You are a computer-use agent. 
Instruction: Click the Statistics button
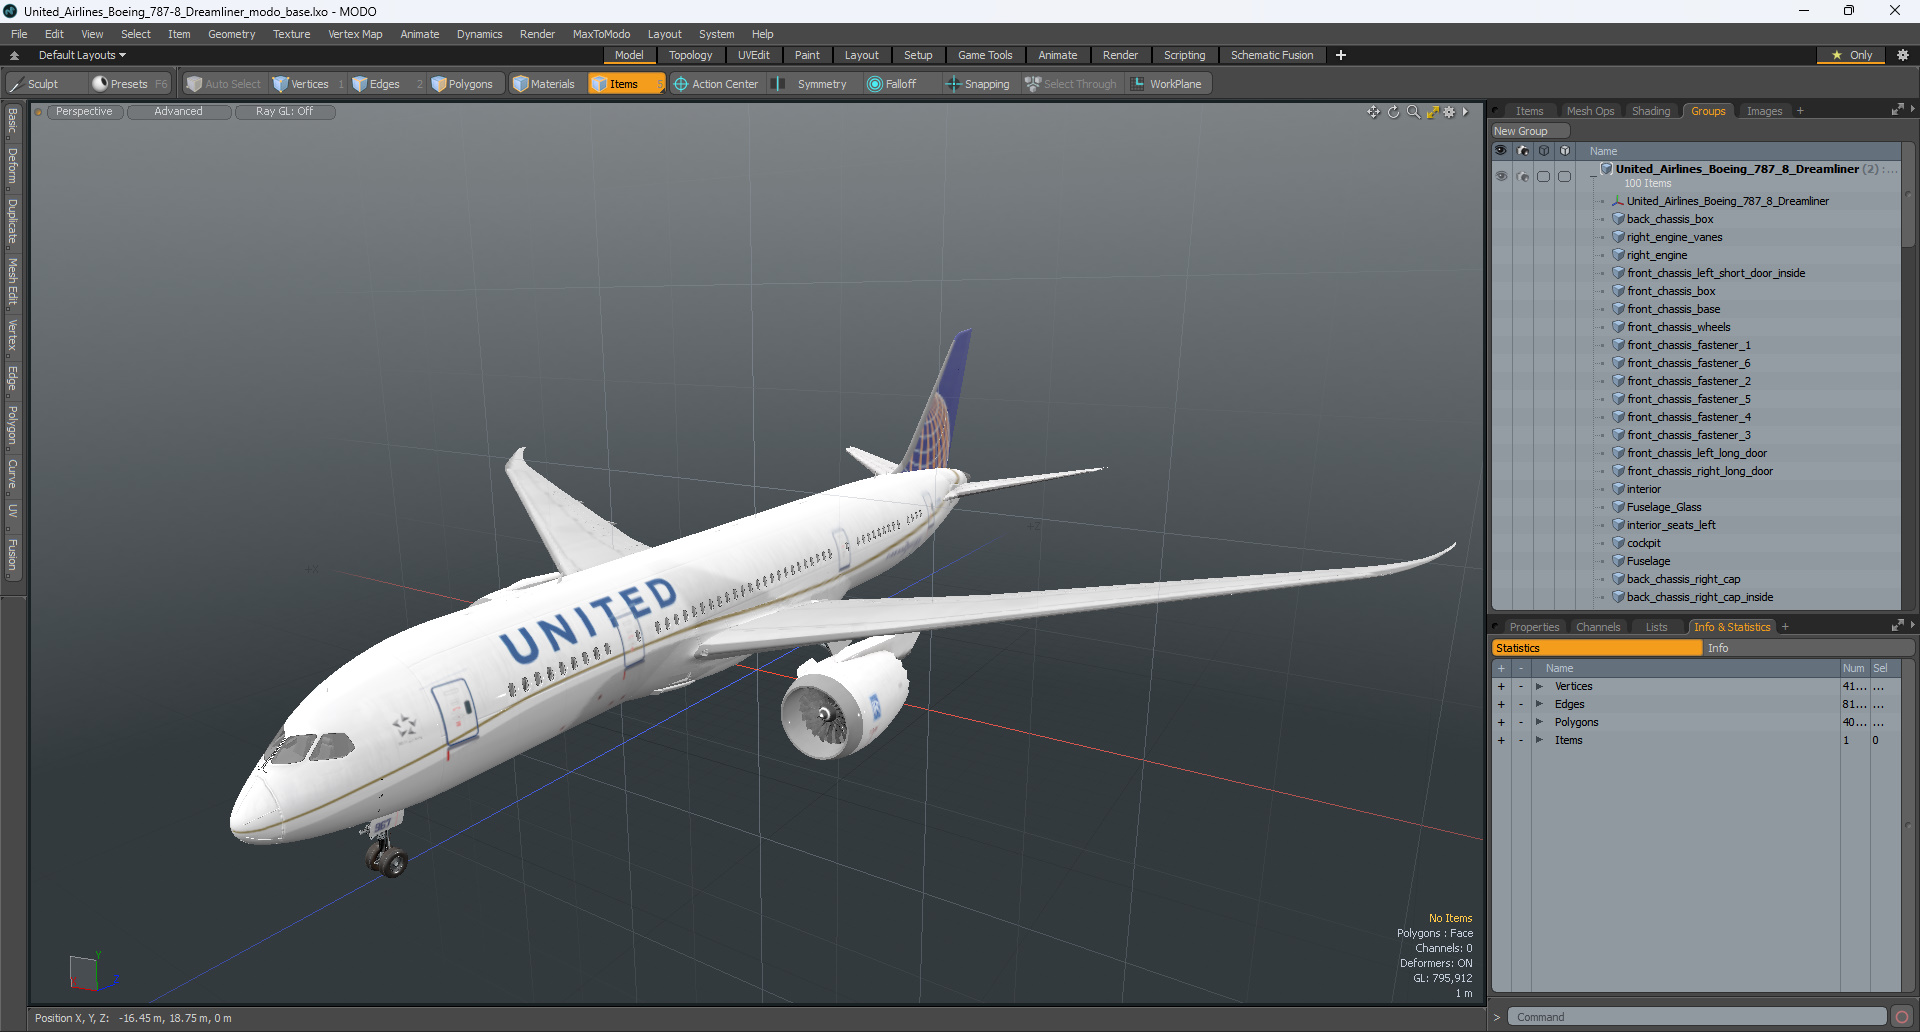click(x=1597, y=648)
